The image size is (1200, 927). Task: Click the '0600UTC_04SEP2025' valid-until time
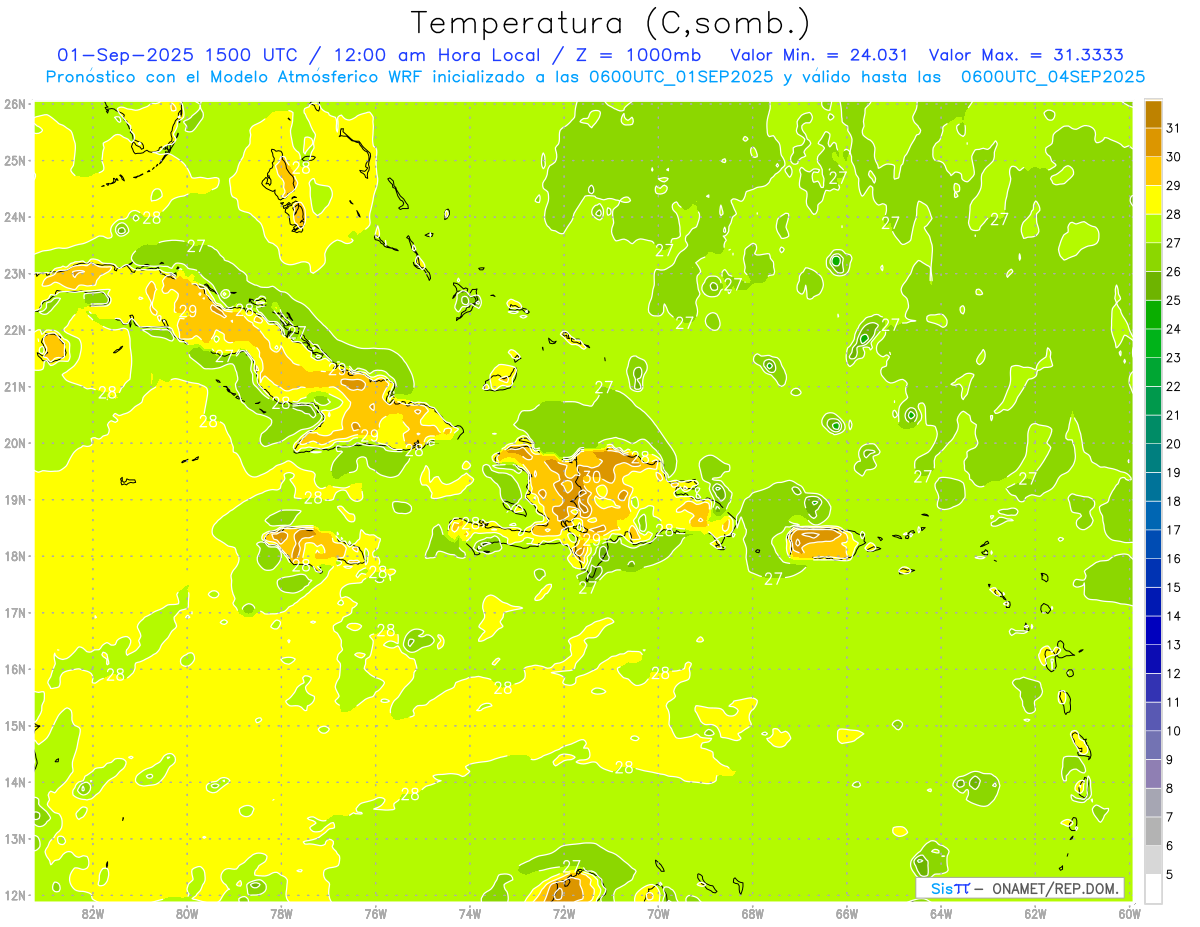point(1052,76)
